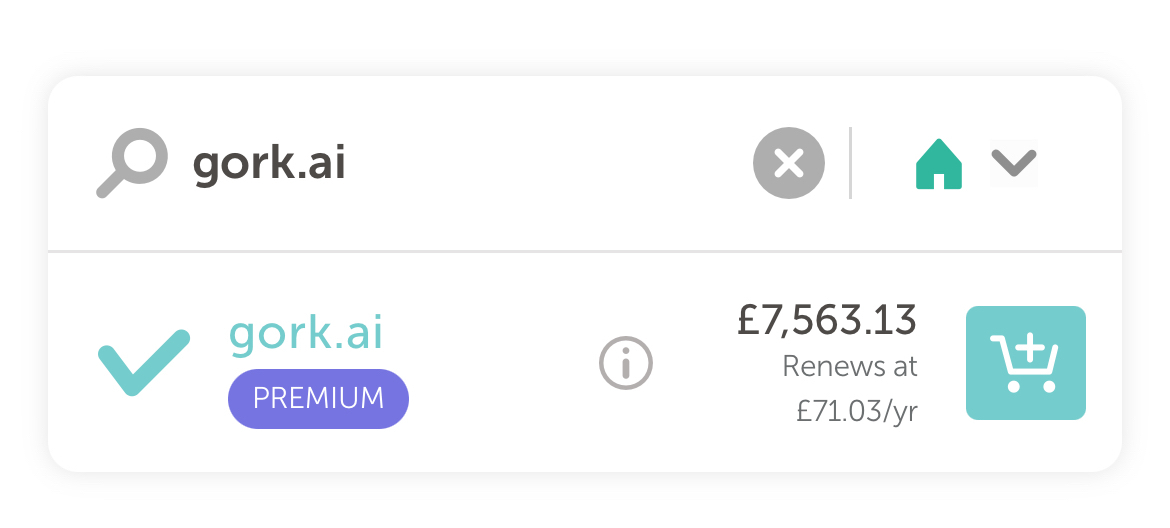
Task: Click the gork.ai result row
Action: click(x=500, y=362)
